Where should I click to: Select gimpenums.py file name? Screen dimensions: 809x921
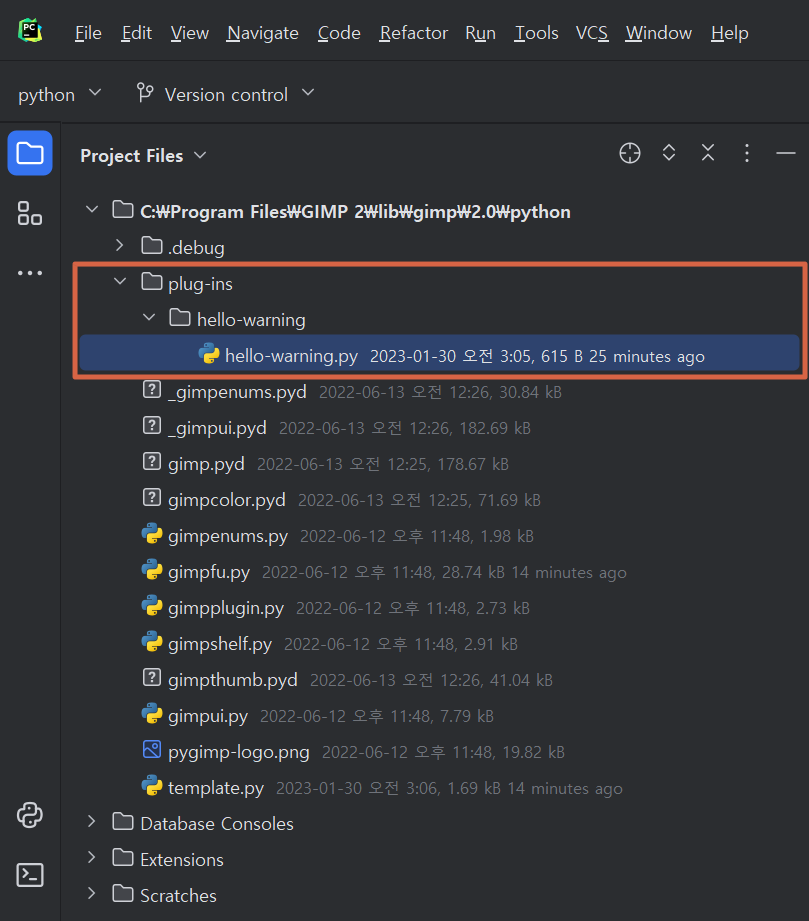(228, 536)
